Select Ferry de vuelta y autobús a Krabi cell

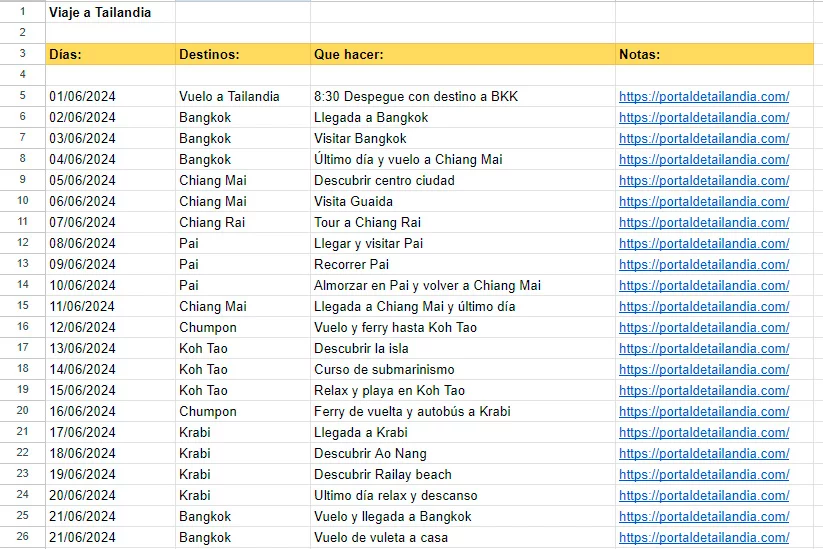[462, 411]
